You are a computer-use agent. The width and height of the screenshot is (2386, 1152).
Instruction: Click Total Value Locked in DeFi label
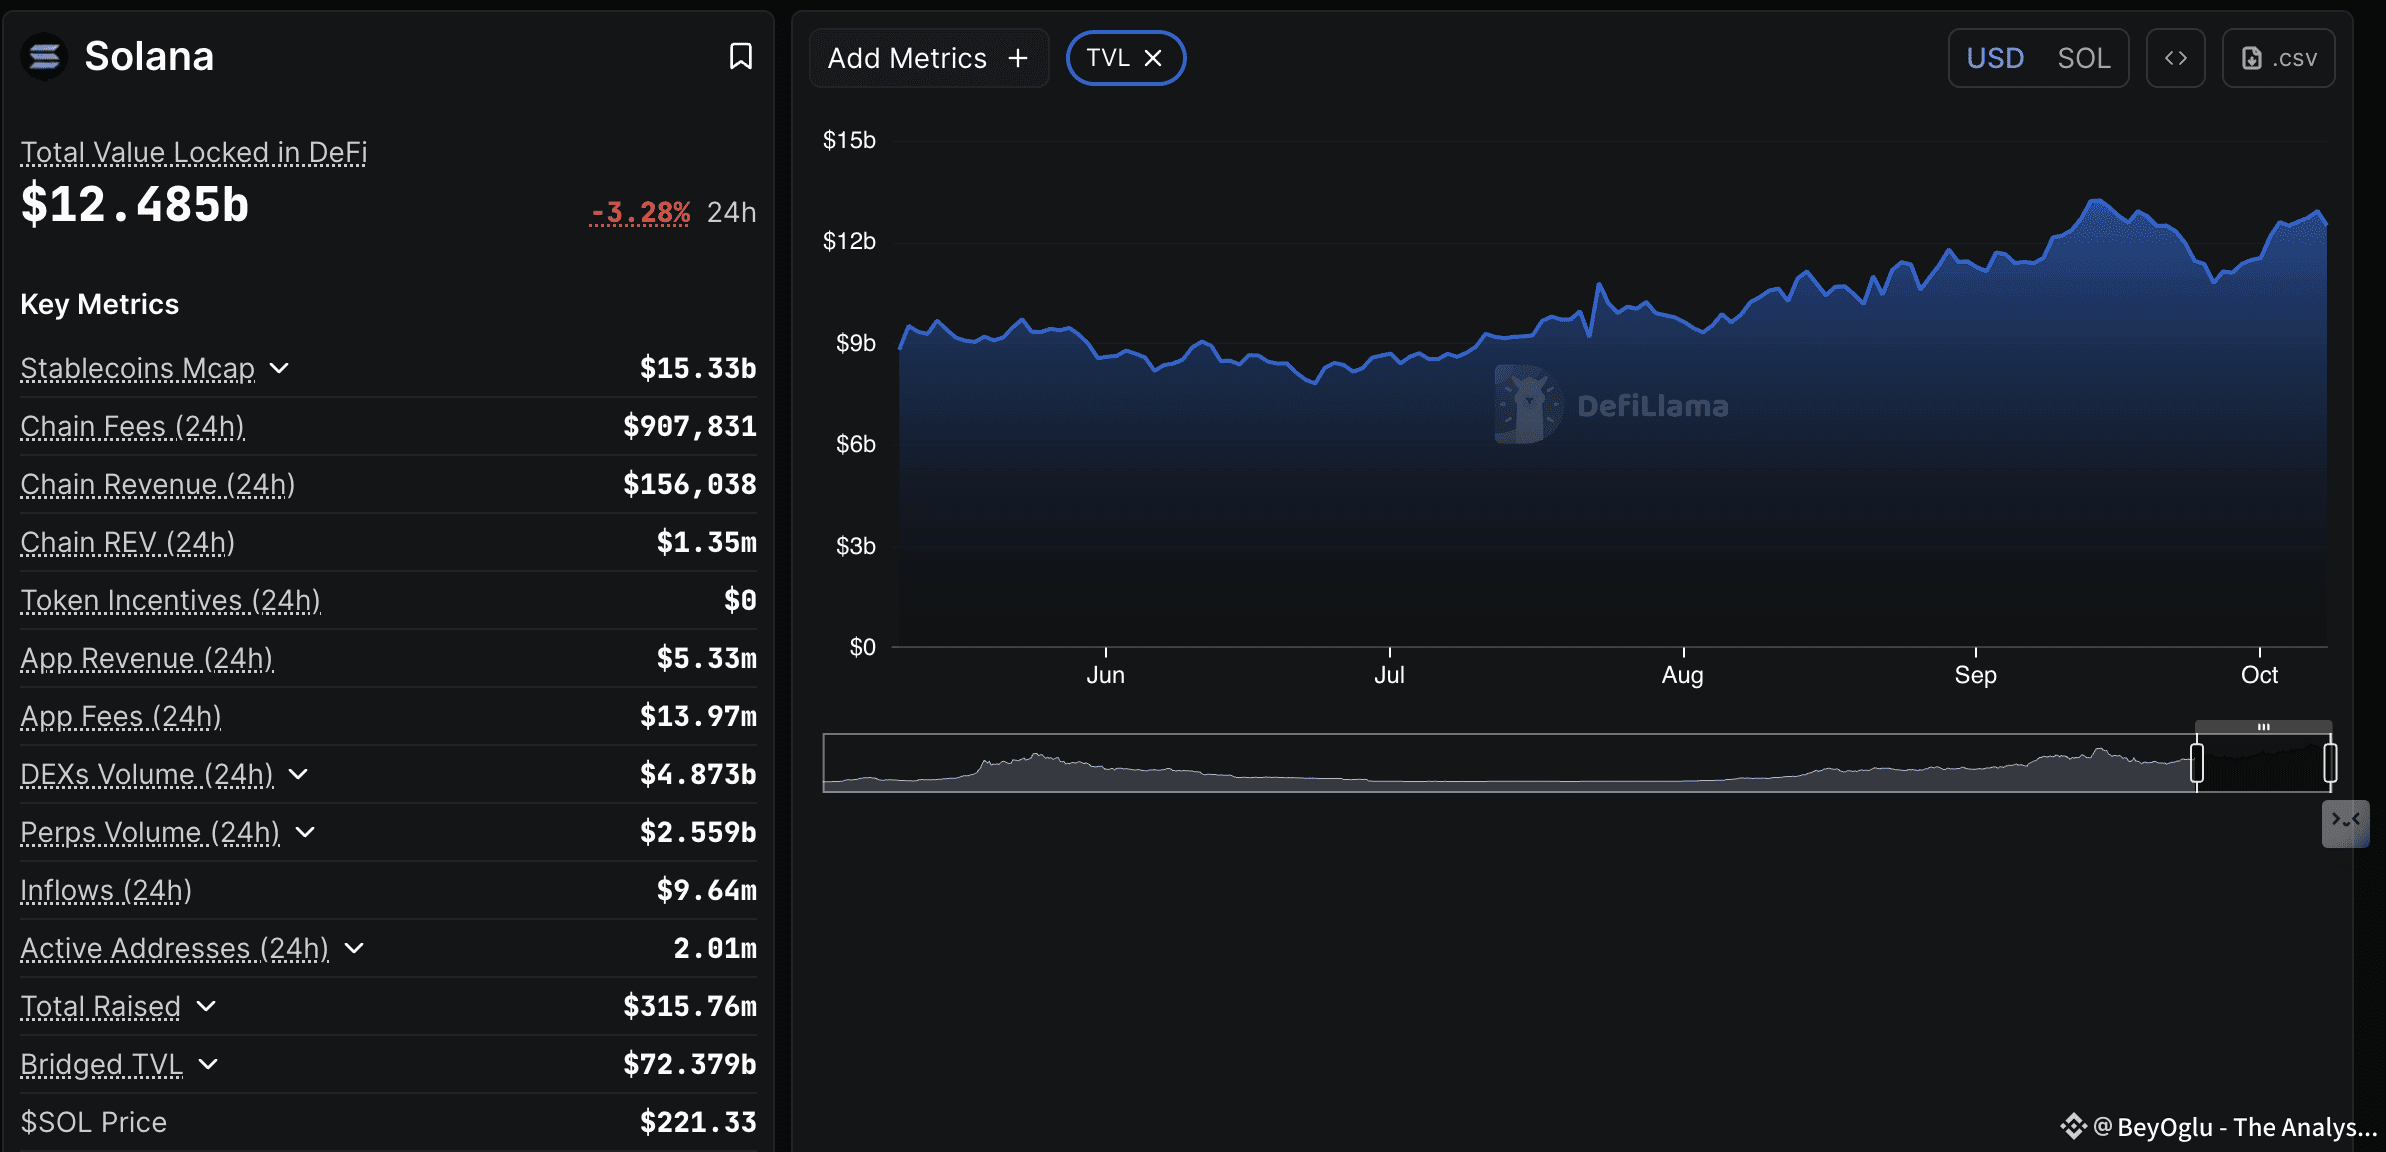(x=194, y=152)
